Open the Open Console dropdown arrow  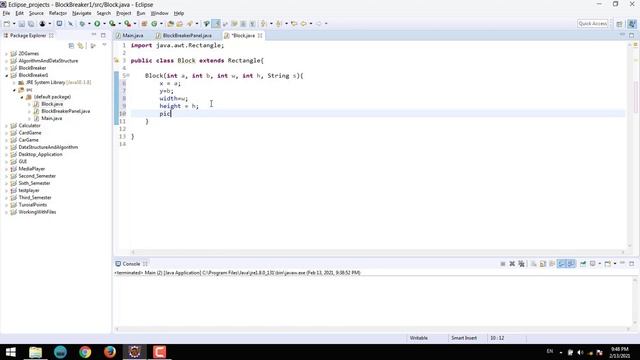coord(615,264)
